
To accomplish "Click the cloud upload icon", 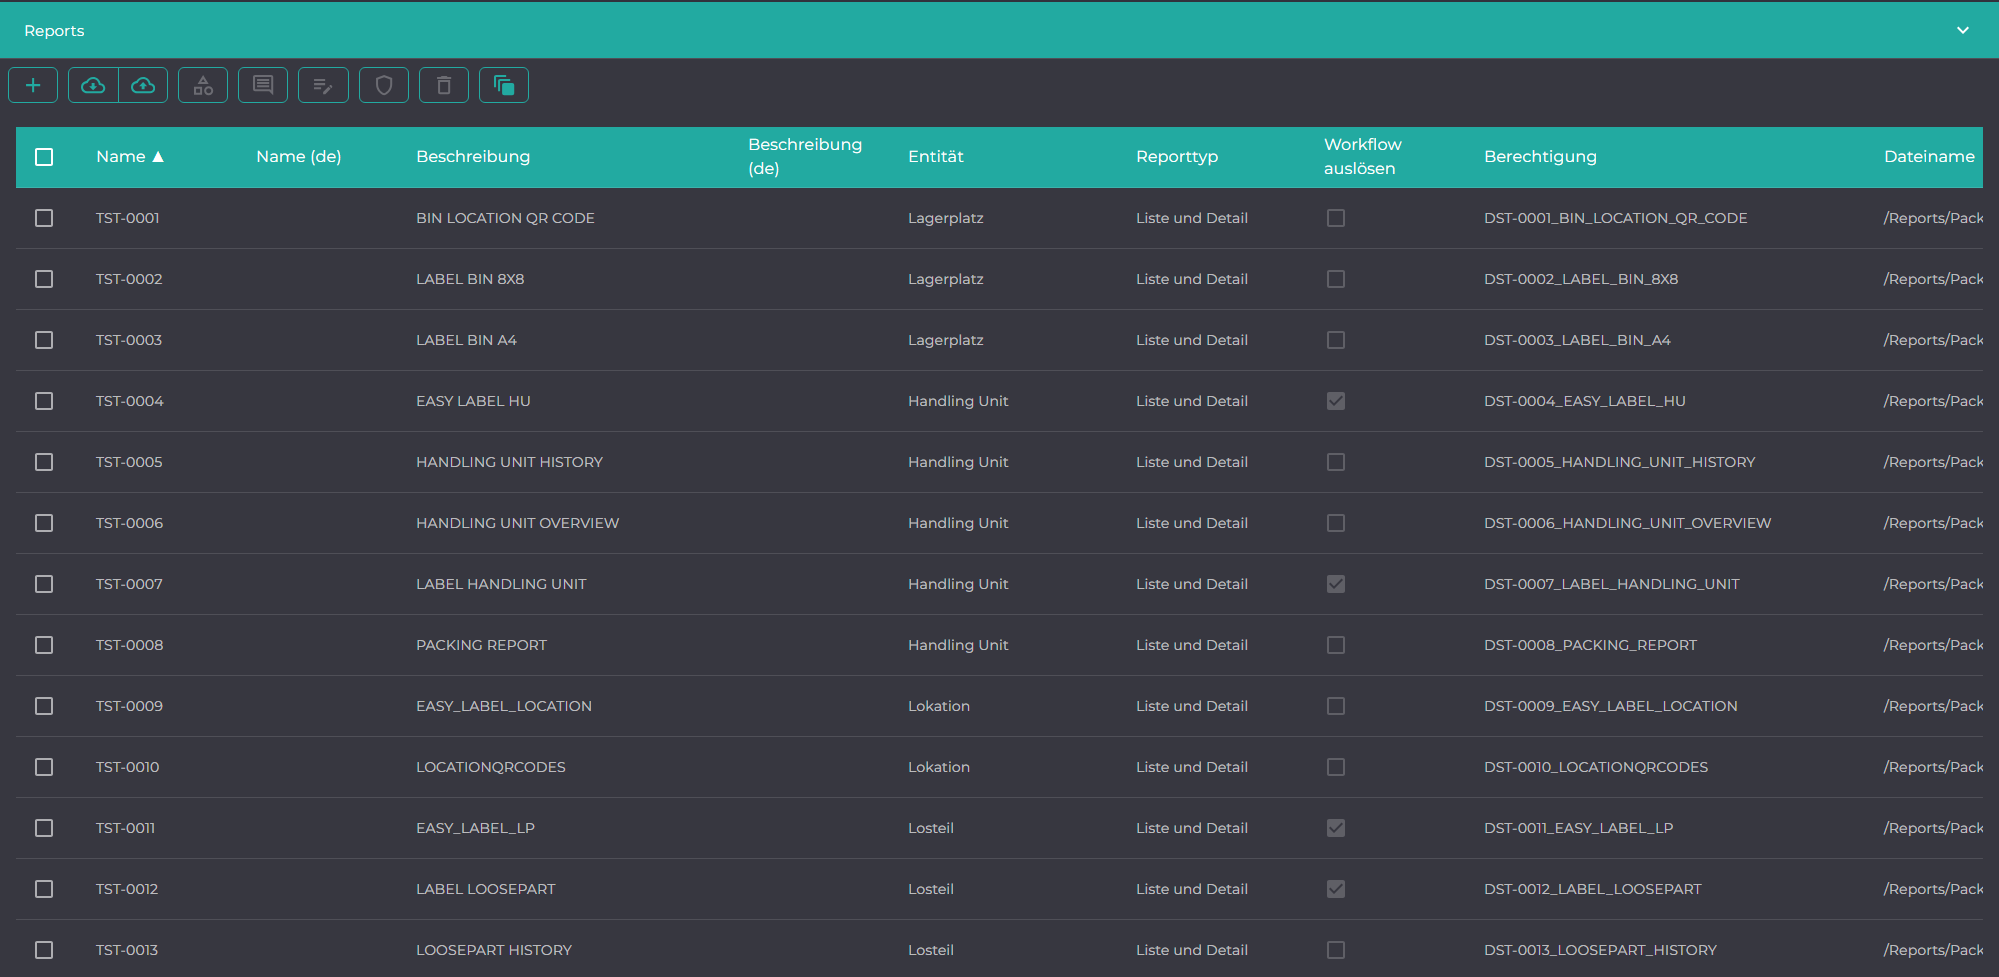I will pyautogui.click(x=143, y=85).
